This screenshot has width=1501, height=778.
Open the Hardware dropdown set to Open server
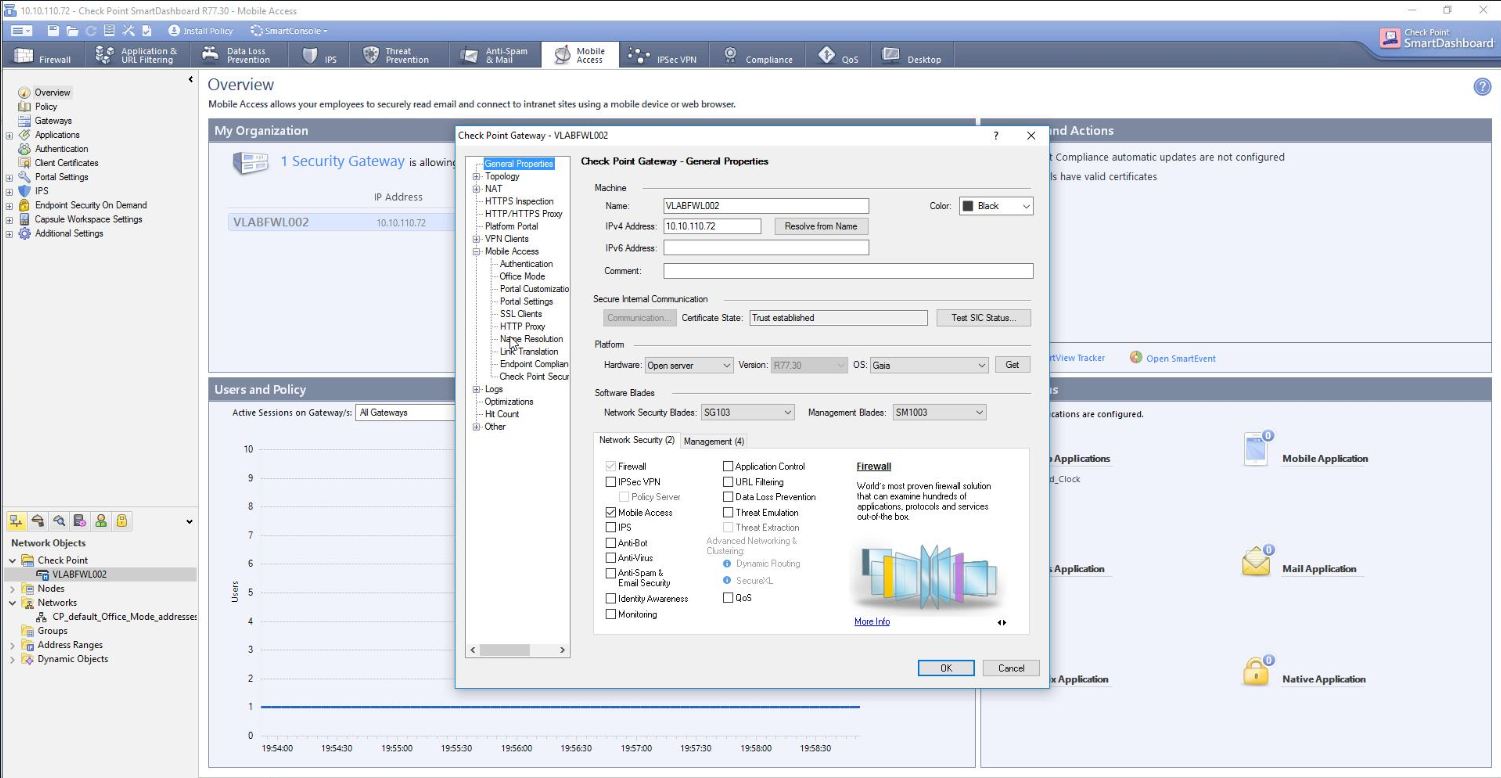click(x=689, y=365)
